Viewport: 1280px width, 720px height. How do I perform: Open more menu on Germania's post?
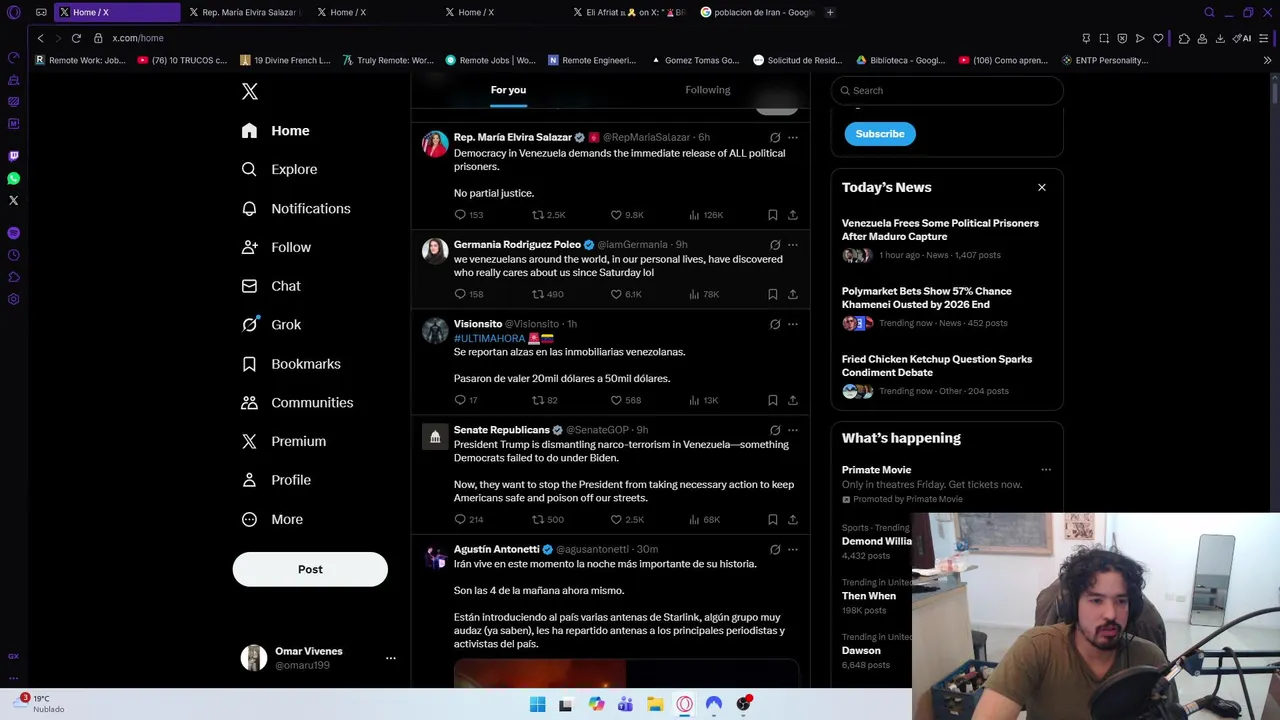click(793, 245)
